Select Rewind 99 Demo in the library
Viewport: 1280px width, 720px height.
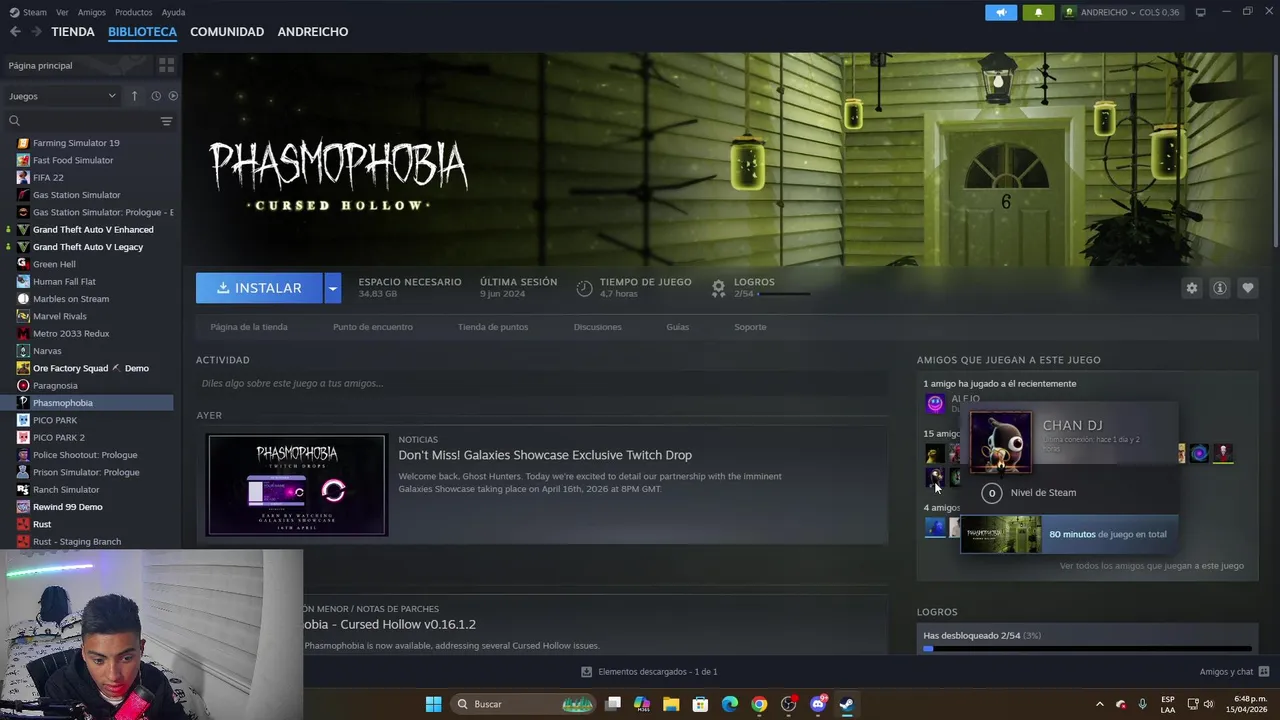[68, 507]
